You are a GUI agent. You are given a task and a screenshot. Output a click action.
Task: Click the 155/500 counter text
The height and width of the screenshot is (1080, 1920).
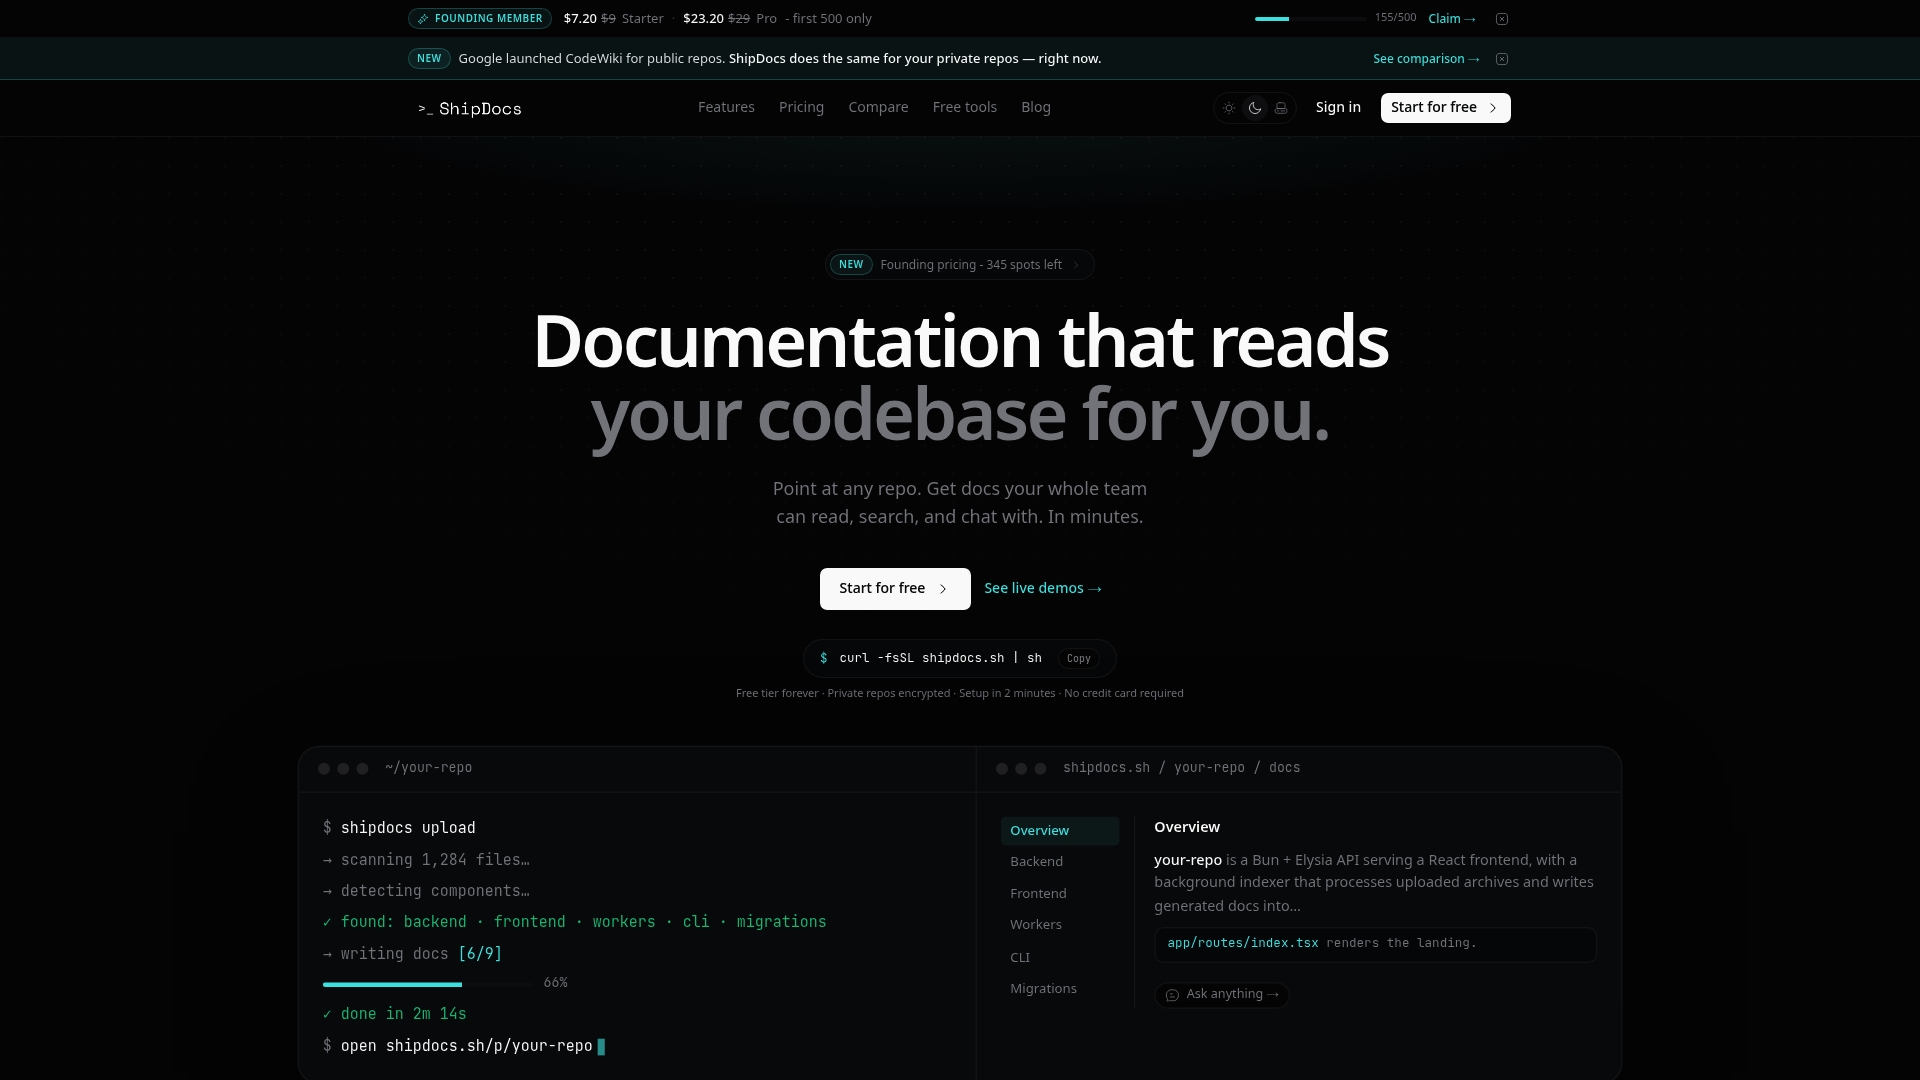[x=1395, y=18]
